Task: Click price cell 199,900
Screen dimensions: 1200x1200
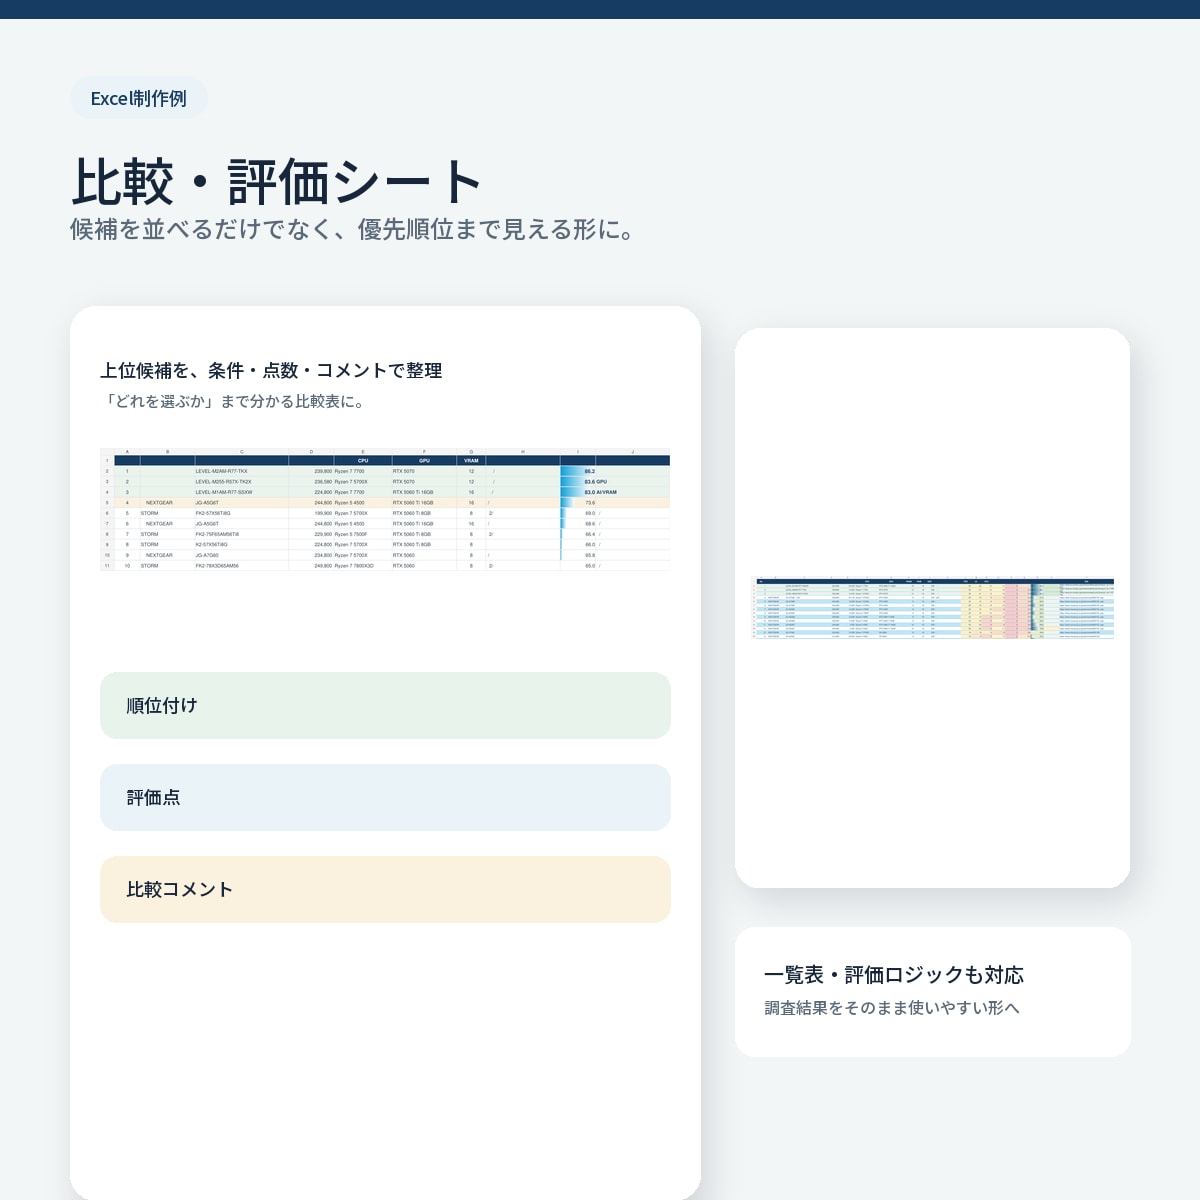Action: point(323,513)
